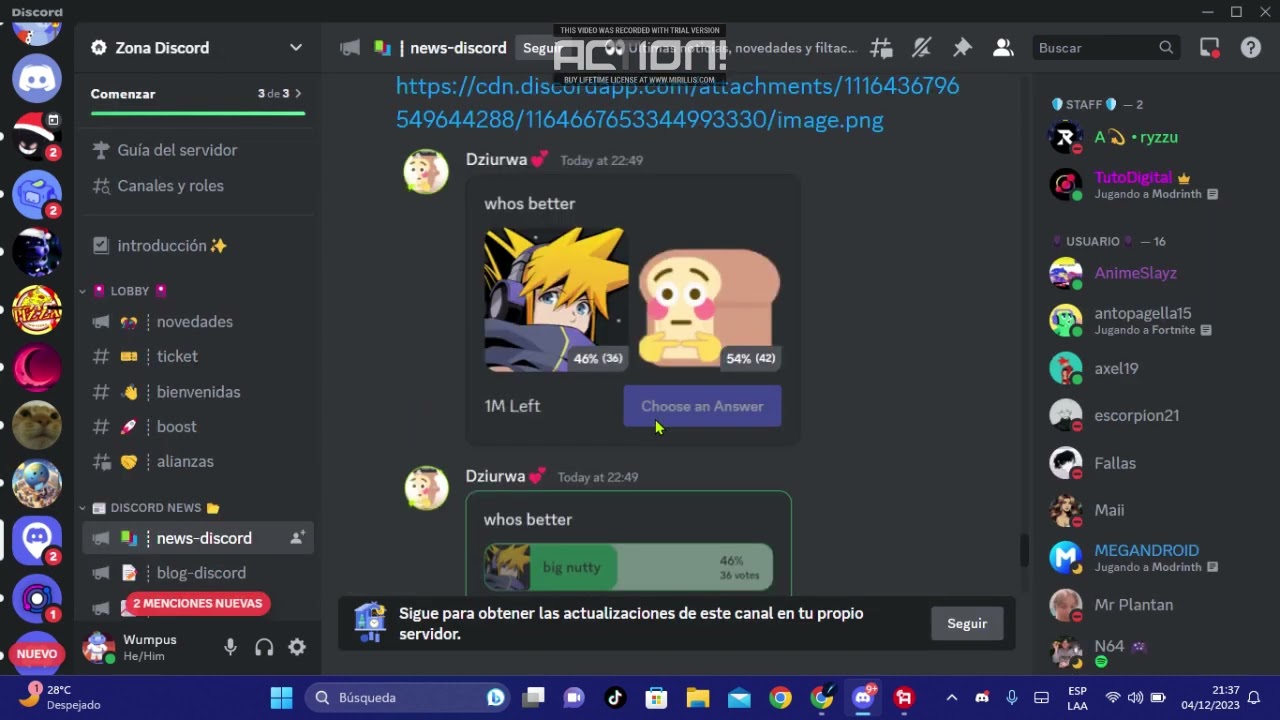1280x720 pixels.
Task: Show hidden tray icons chevron
Action: tap(951, 698)
